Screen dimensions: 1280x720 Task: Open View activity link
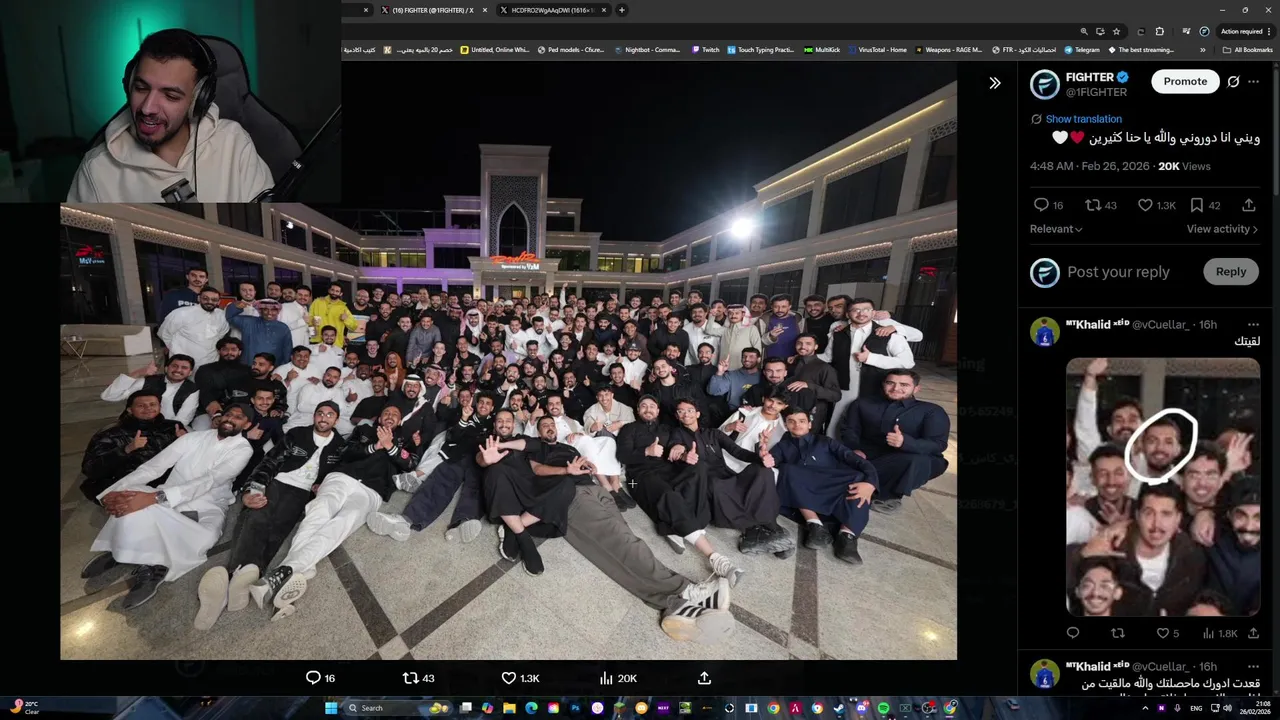coord(1222,229)
